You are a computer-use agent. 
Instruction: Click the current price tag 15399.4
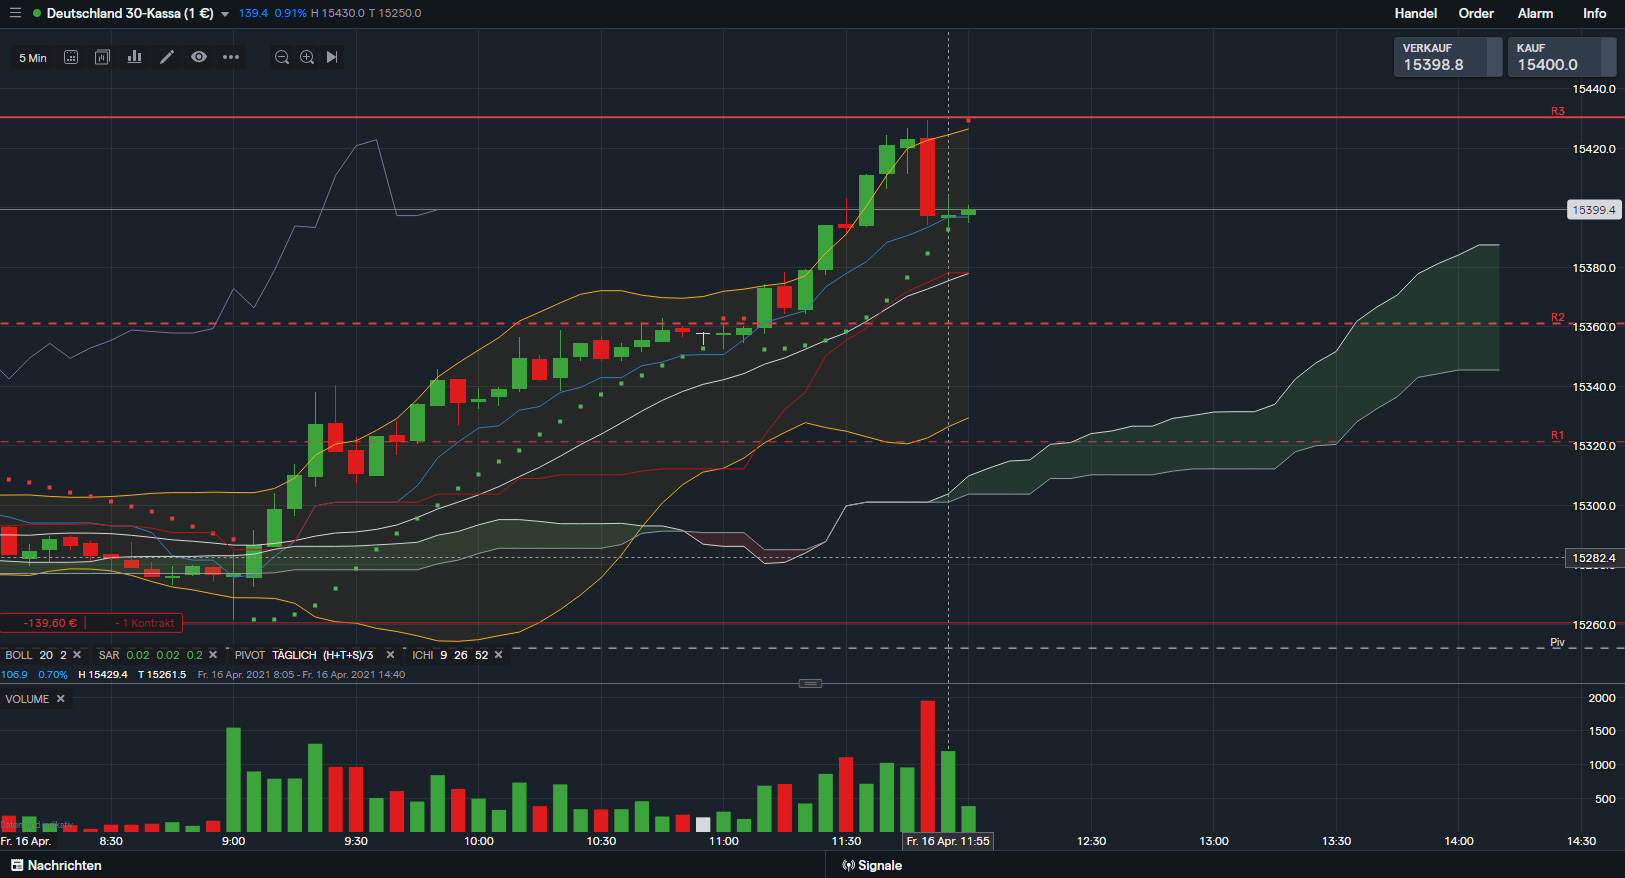(1594, 210)
